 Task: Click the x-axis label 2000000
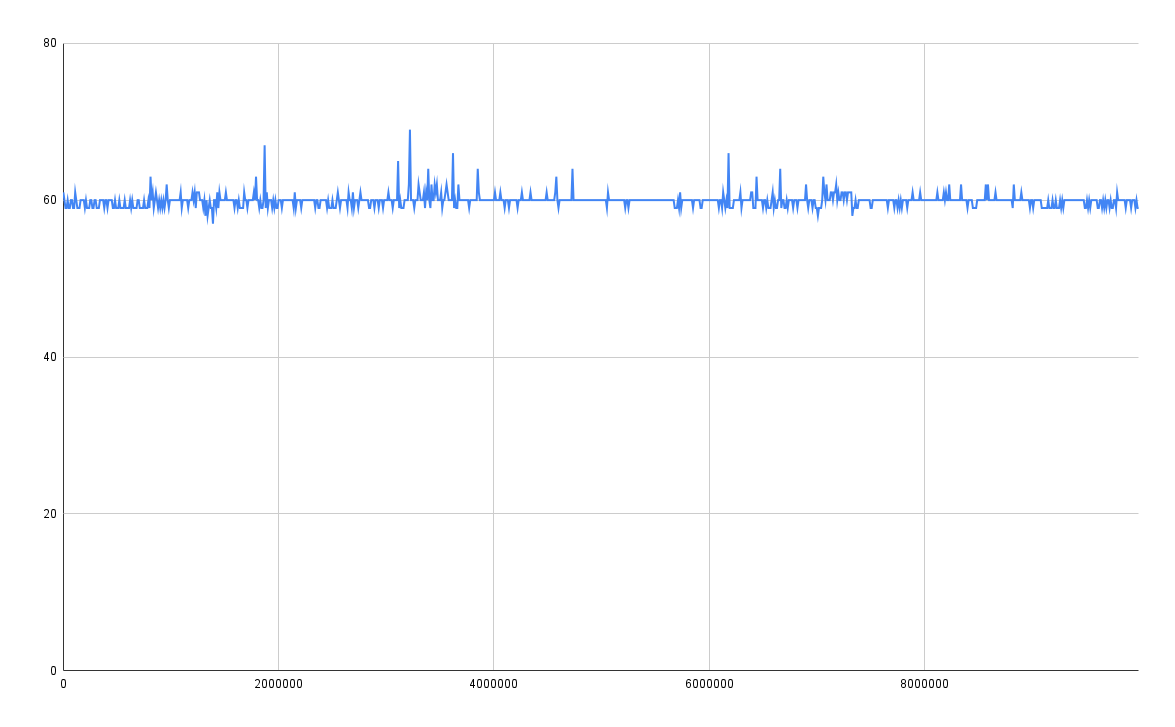tap(278, 684)
